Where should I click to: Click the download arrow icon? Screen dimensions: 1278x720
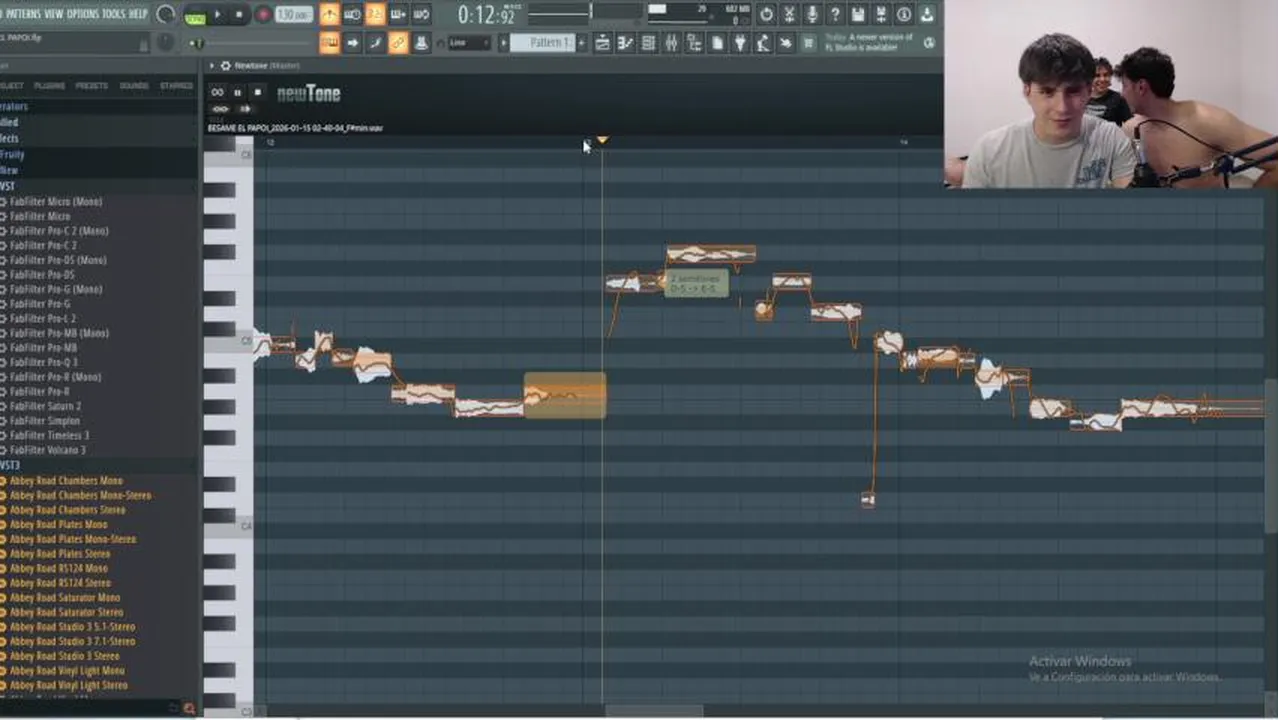pyautogui.click(x=927, y=14)
